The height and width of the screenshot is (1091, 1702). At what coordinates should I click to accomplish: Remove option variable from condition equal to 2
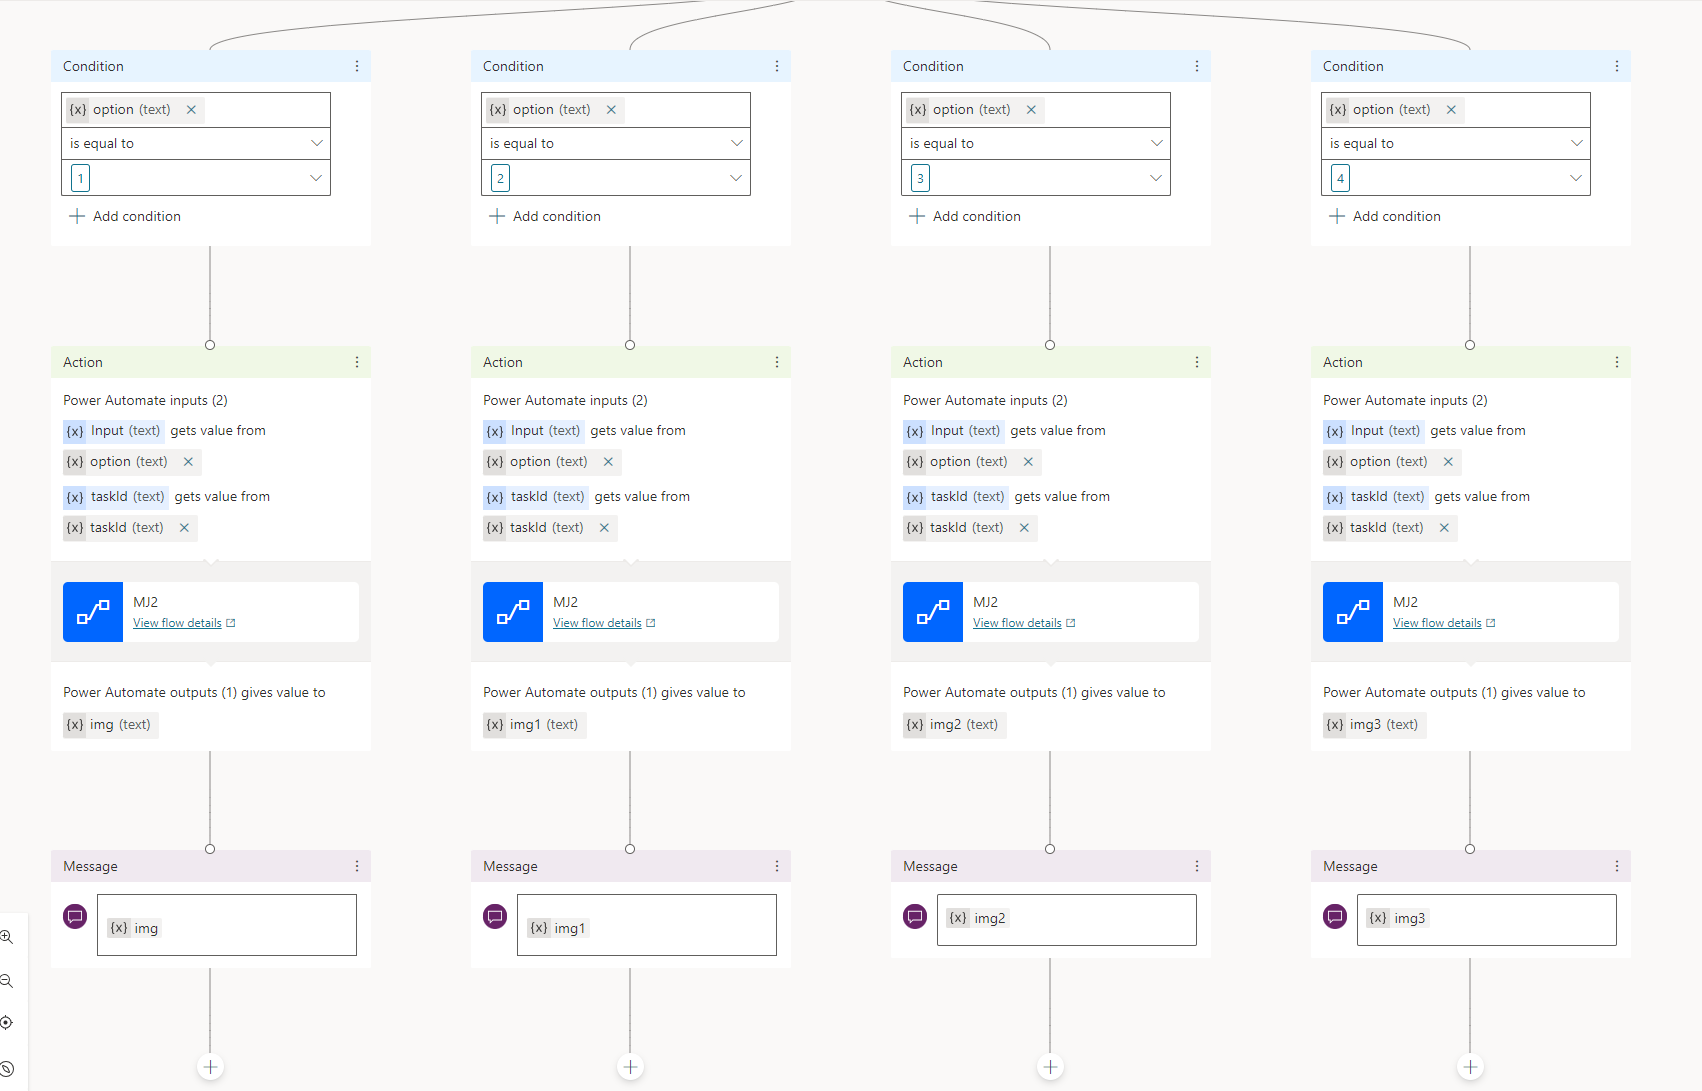point(611,110)
